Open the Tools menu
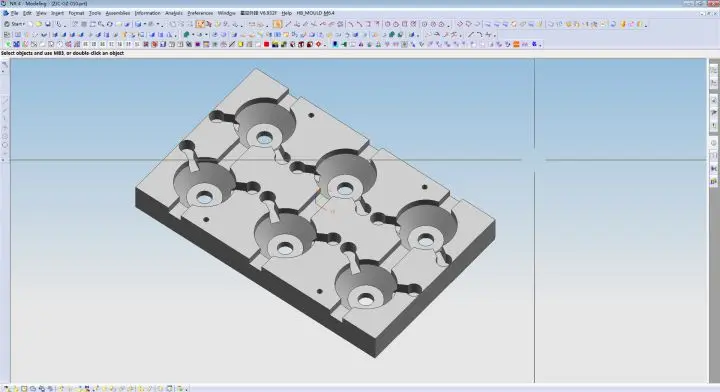This screenshot has width=720, height=392. [x=95, y=13]
